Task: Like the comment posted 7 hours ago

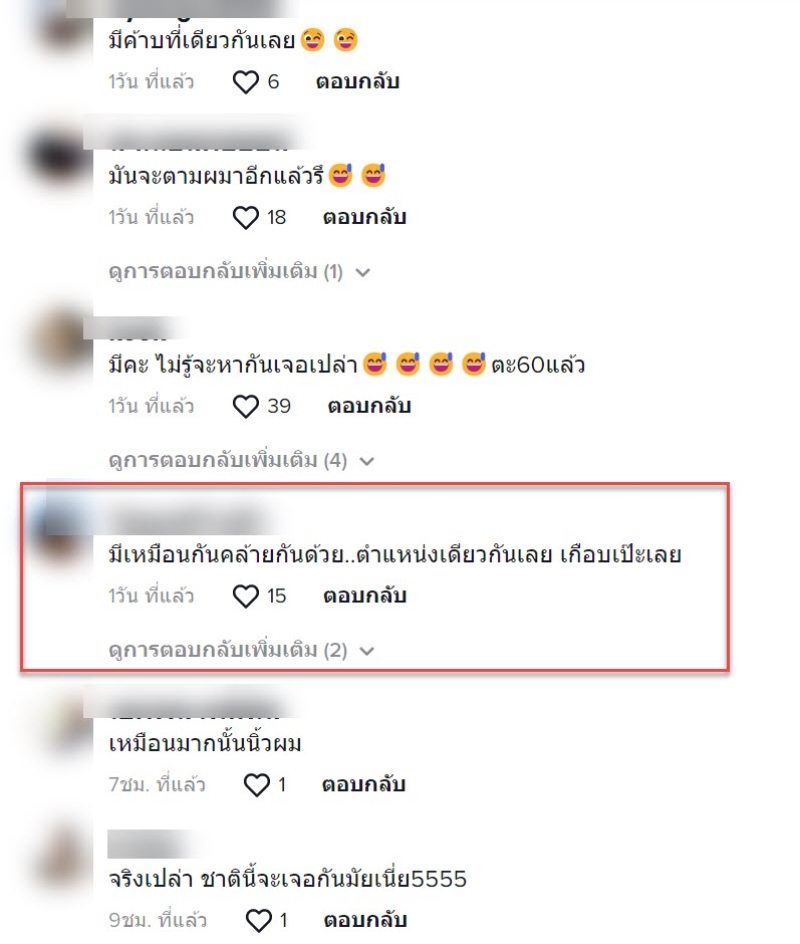Action: (x=256, y=785)
